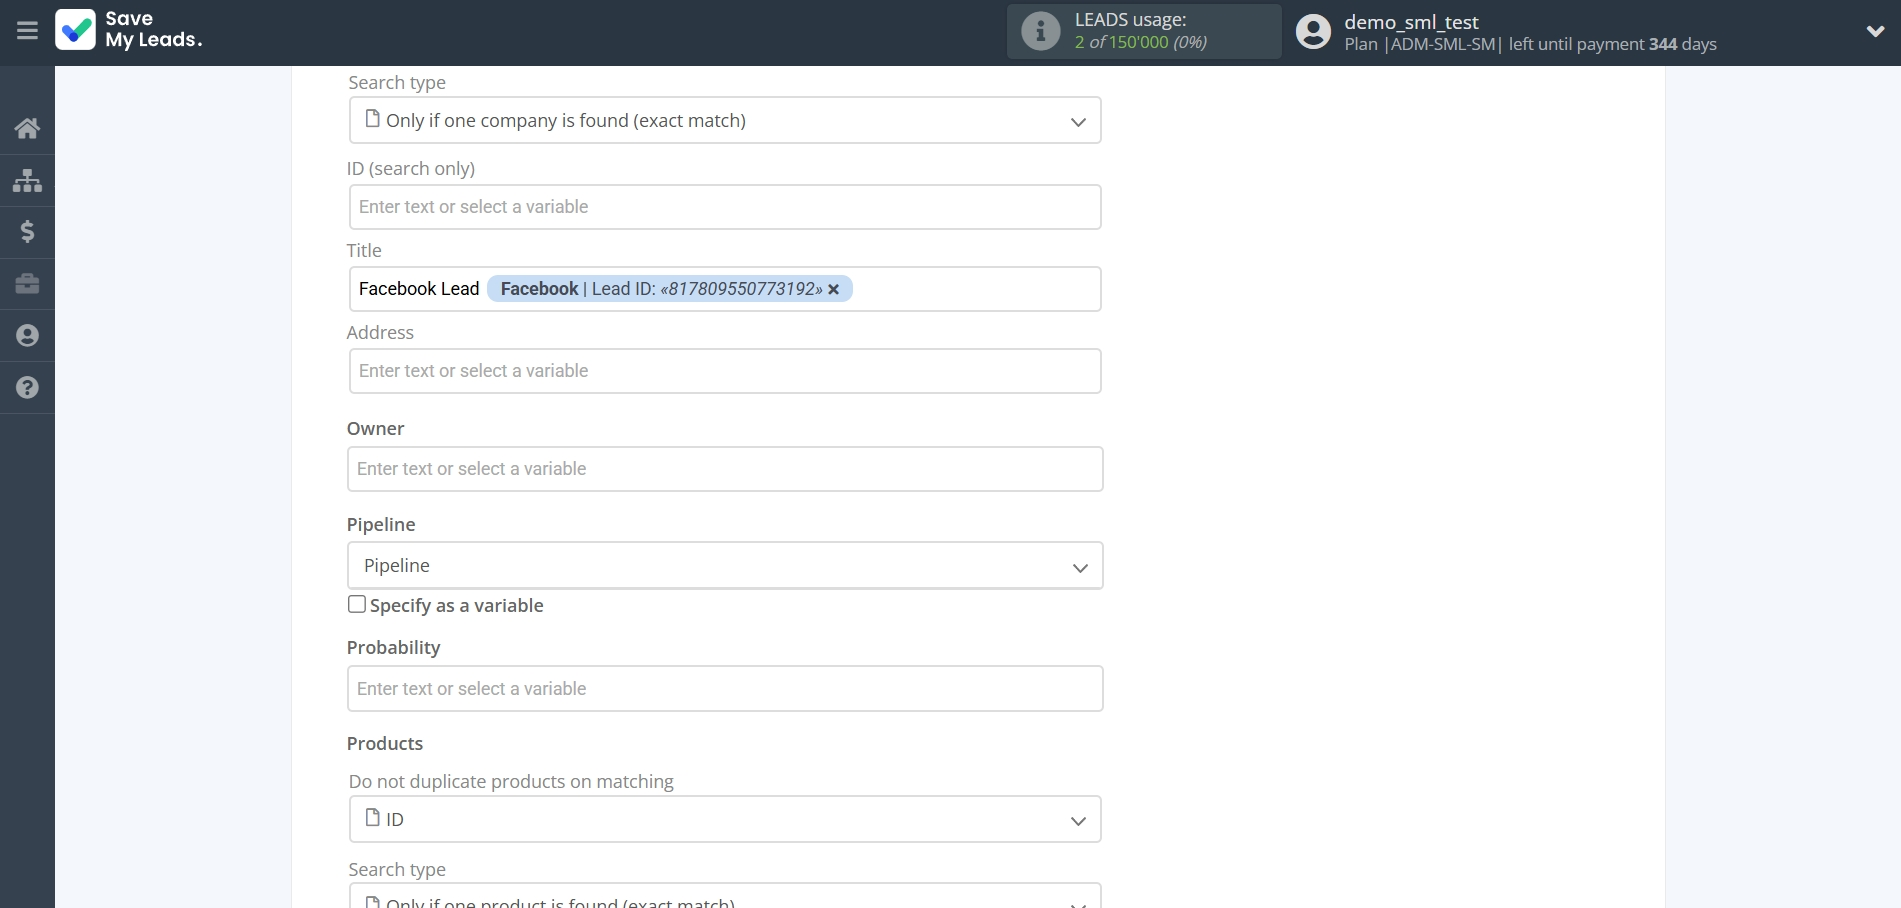Open the Connections icon in the sidebar
The image size is (1901, 908).
(x=27, y=180)
